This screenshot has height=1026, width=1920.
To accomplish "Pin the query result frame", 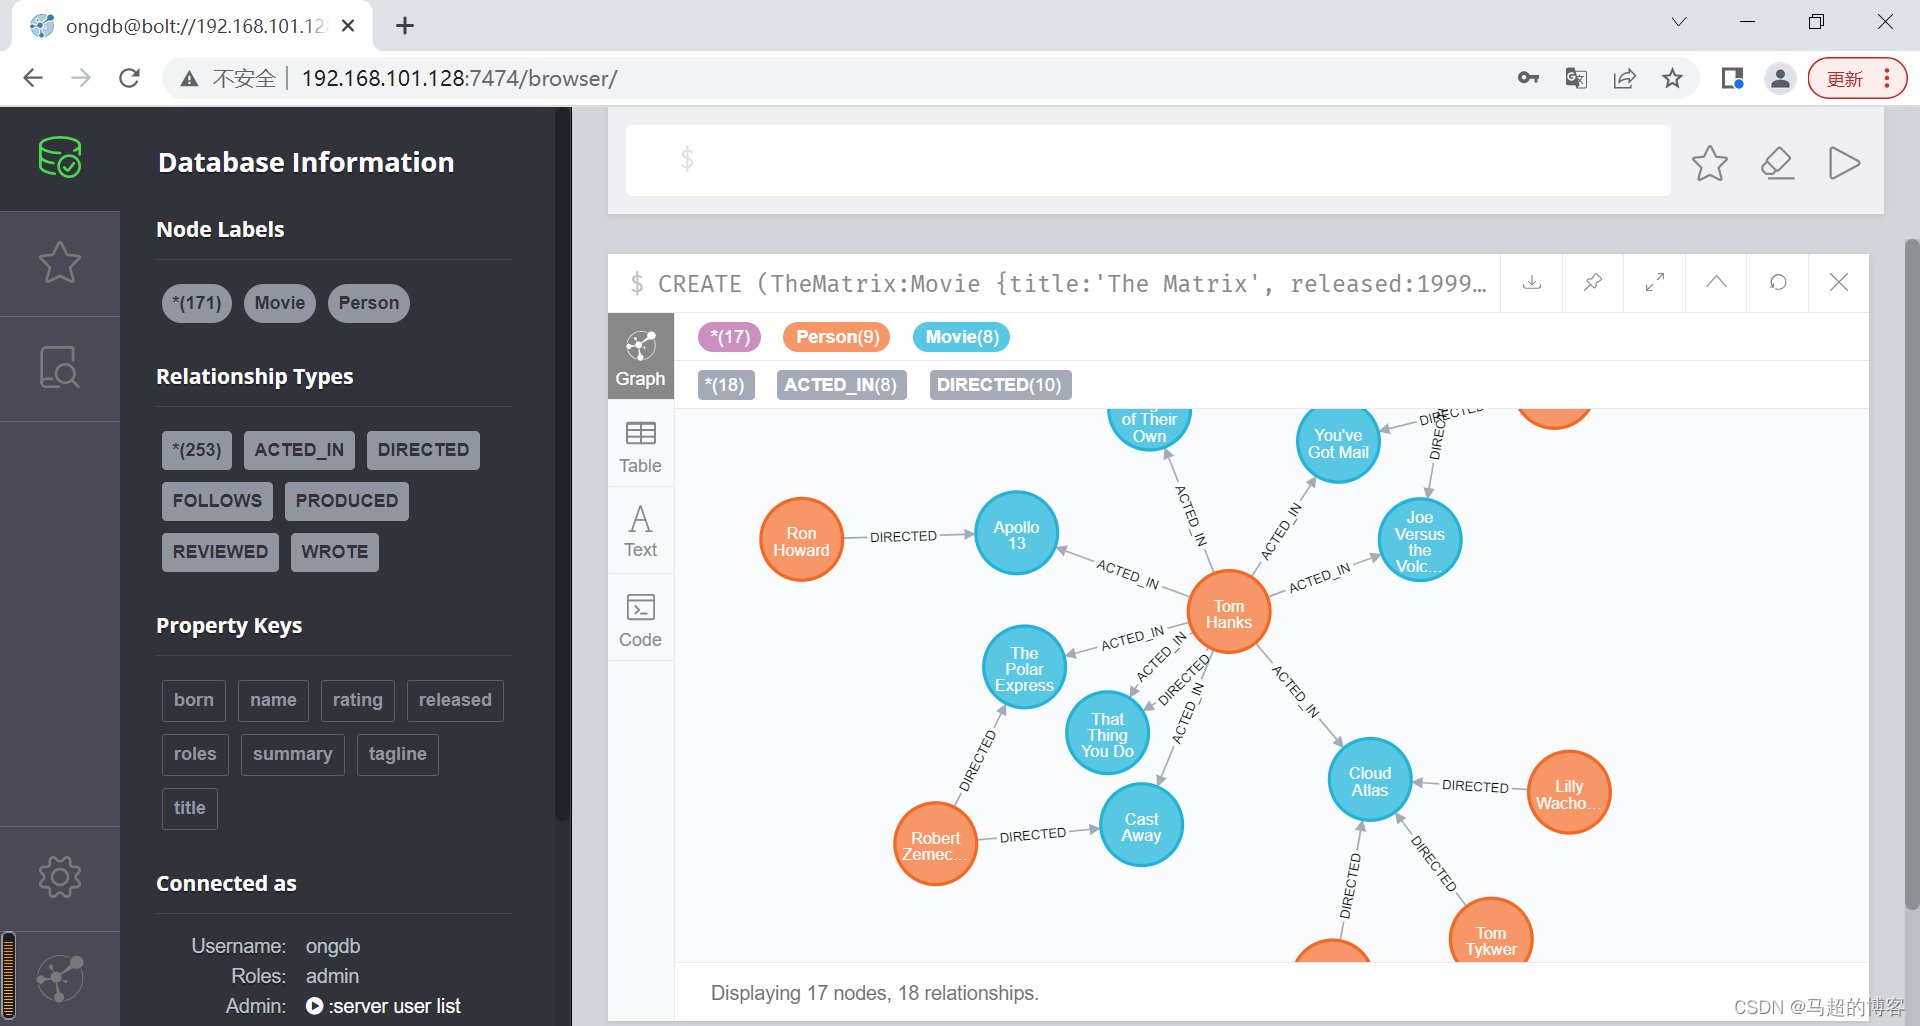I will [x=1592, y=282].
